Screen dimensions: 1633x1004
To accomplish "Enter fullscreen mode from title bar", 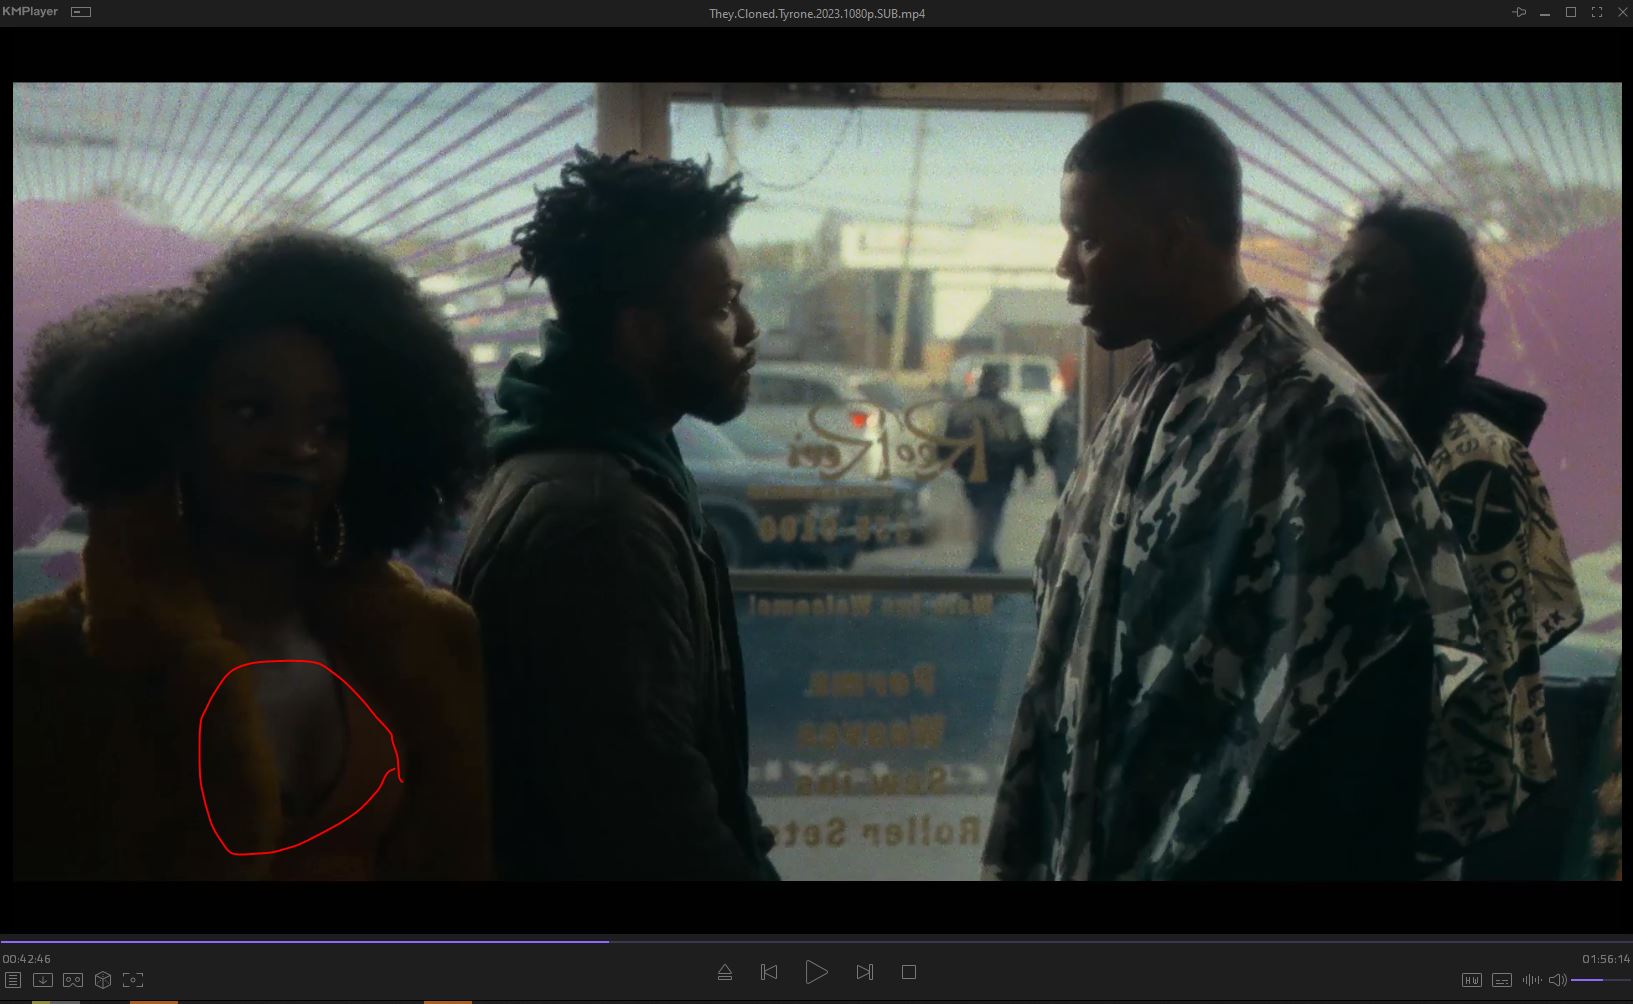I will click(x=1597, y=13).
